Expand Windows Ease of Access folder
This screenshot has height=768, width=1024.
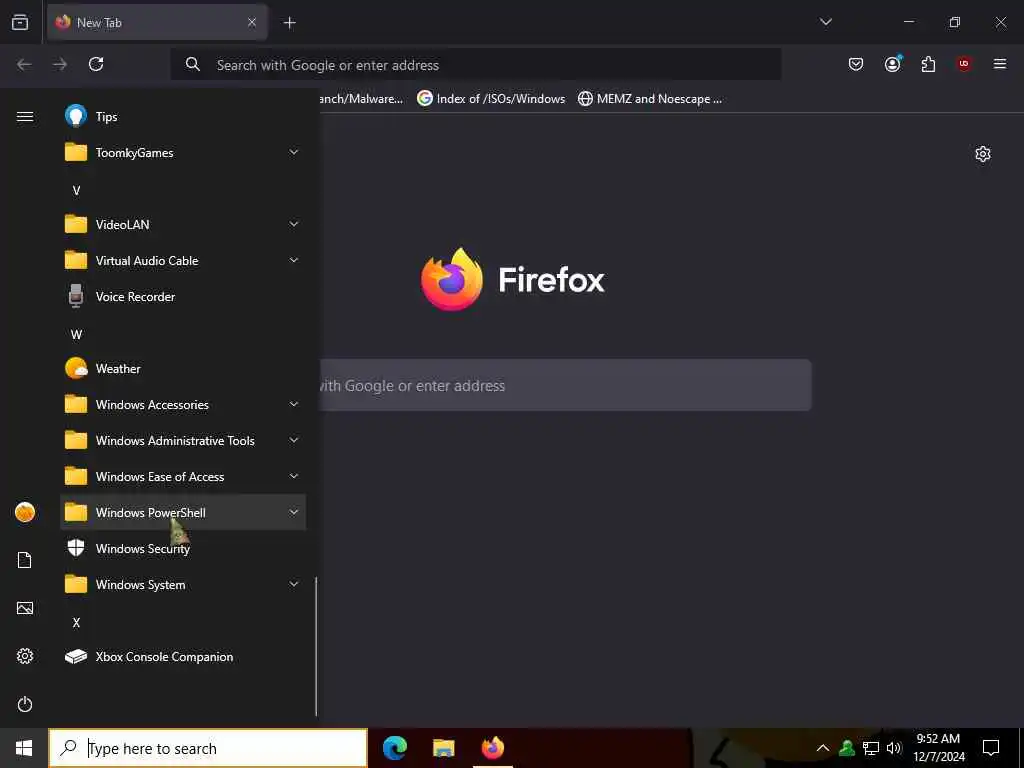(x=183, y=476)
